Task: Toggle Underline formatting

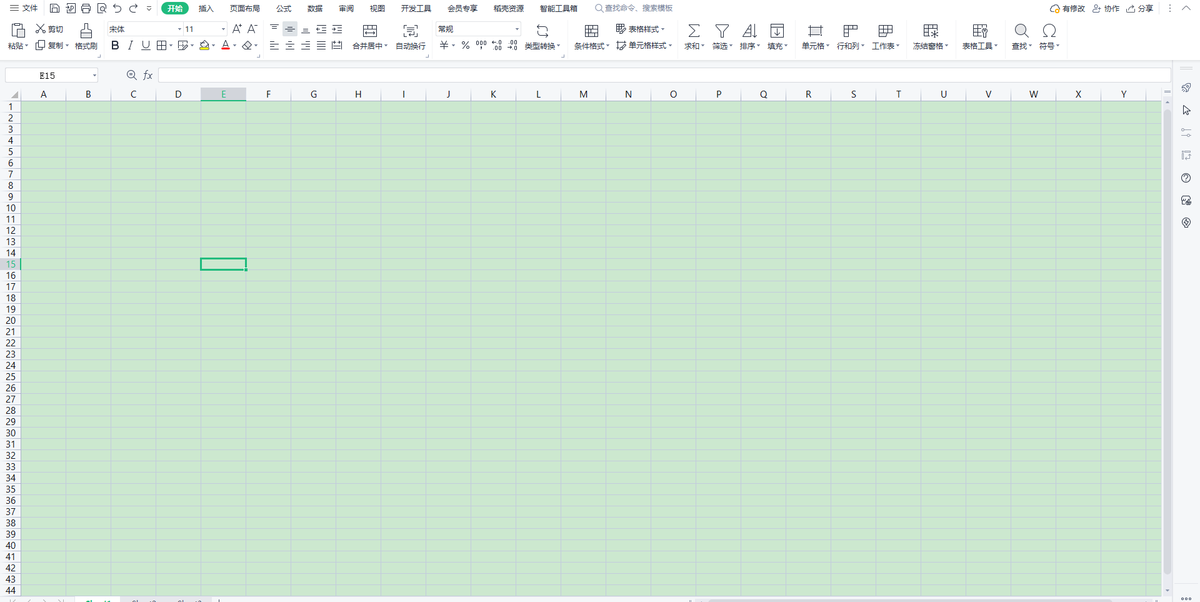Action: [x=145, y=46]
